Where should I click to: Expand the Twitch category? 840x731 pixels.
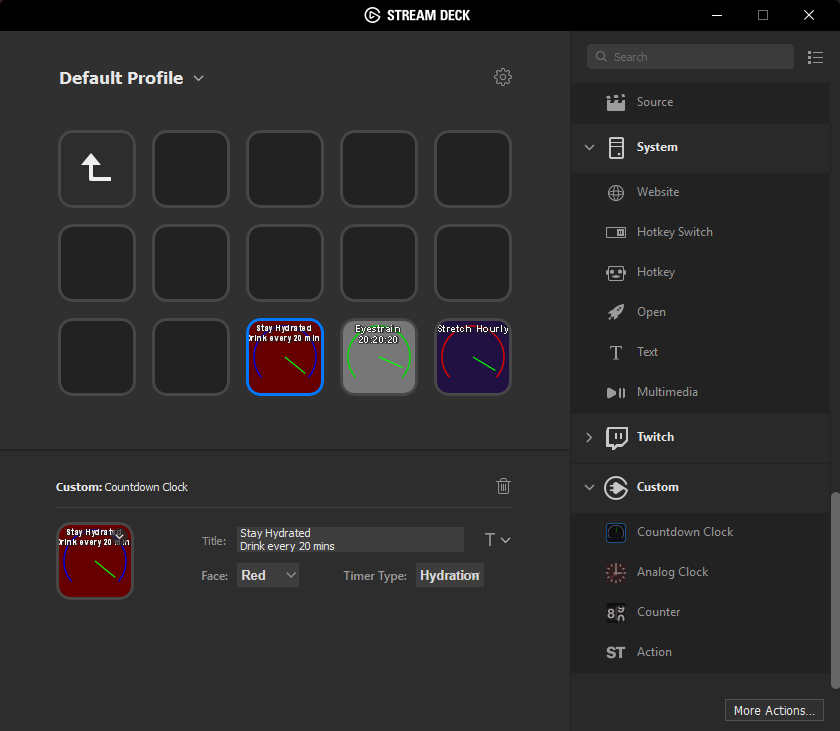pos(589,437)
